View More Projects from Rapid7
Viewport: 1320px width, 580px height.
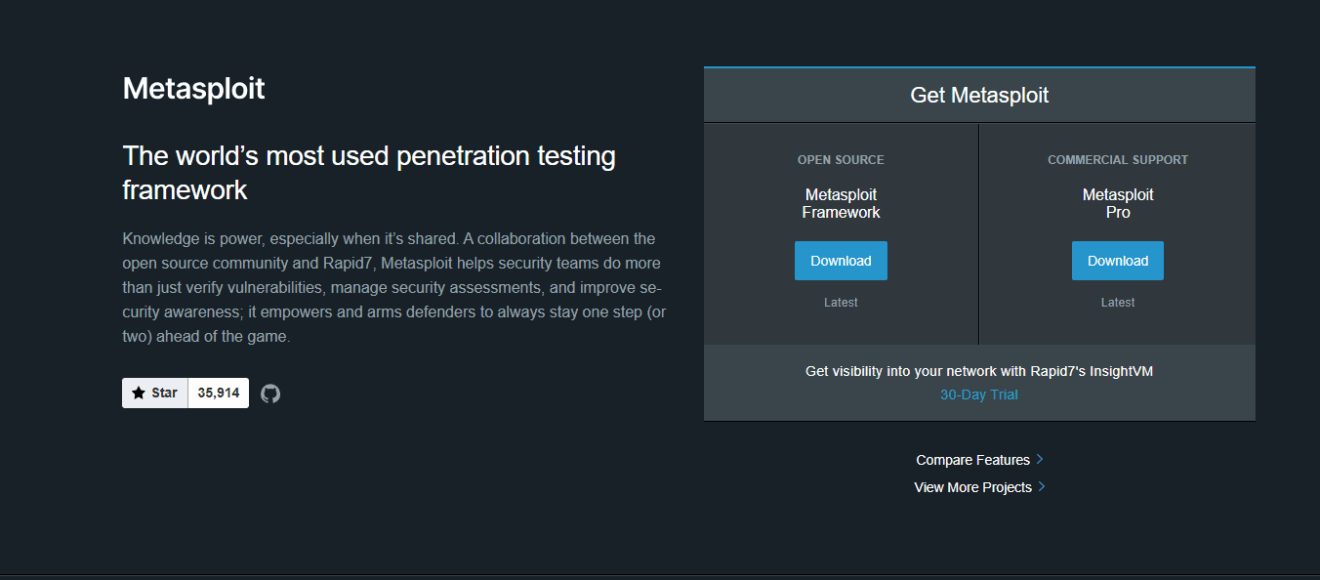click(973, 487)
